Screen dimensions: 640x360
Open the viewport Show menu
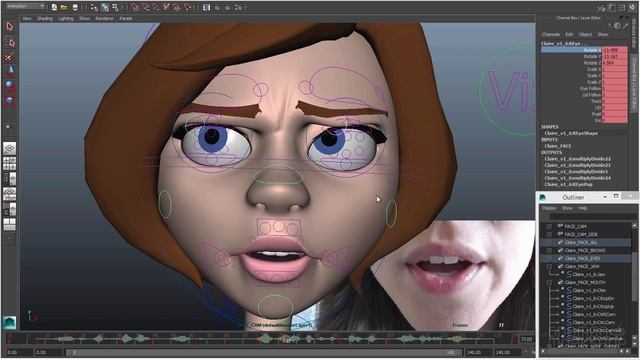tap(84, 18)
